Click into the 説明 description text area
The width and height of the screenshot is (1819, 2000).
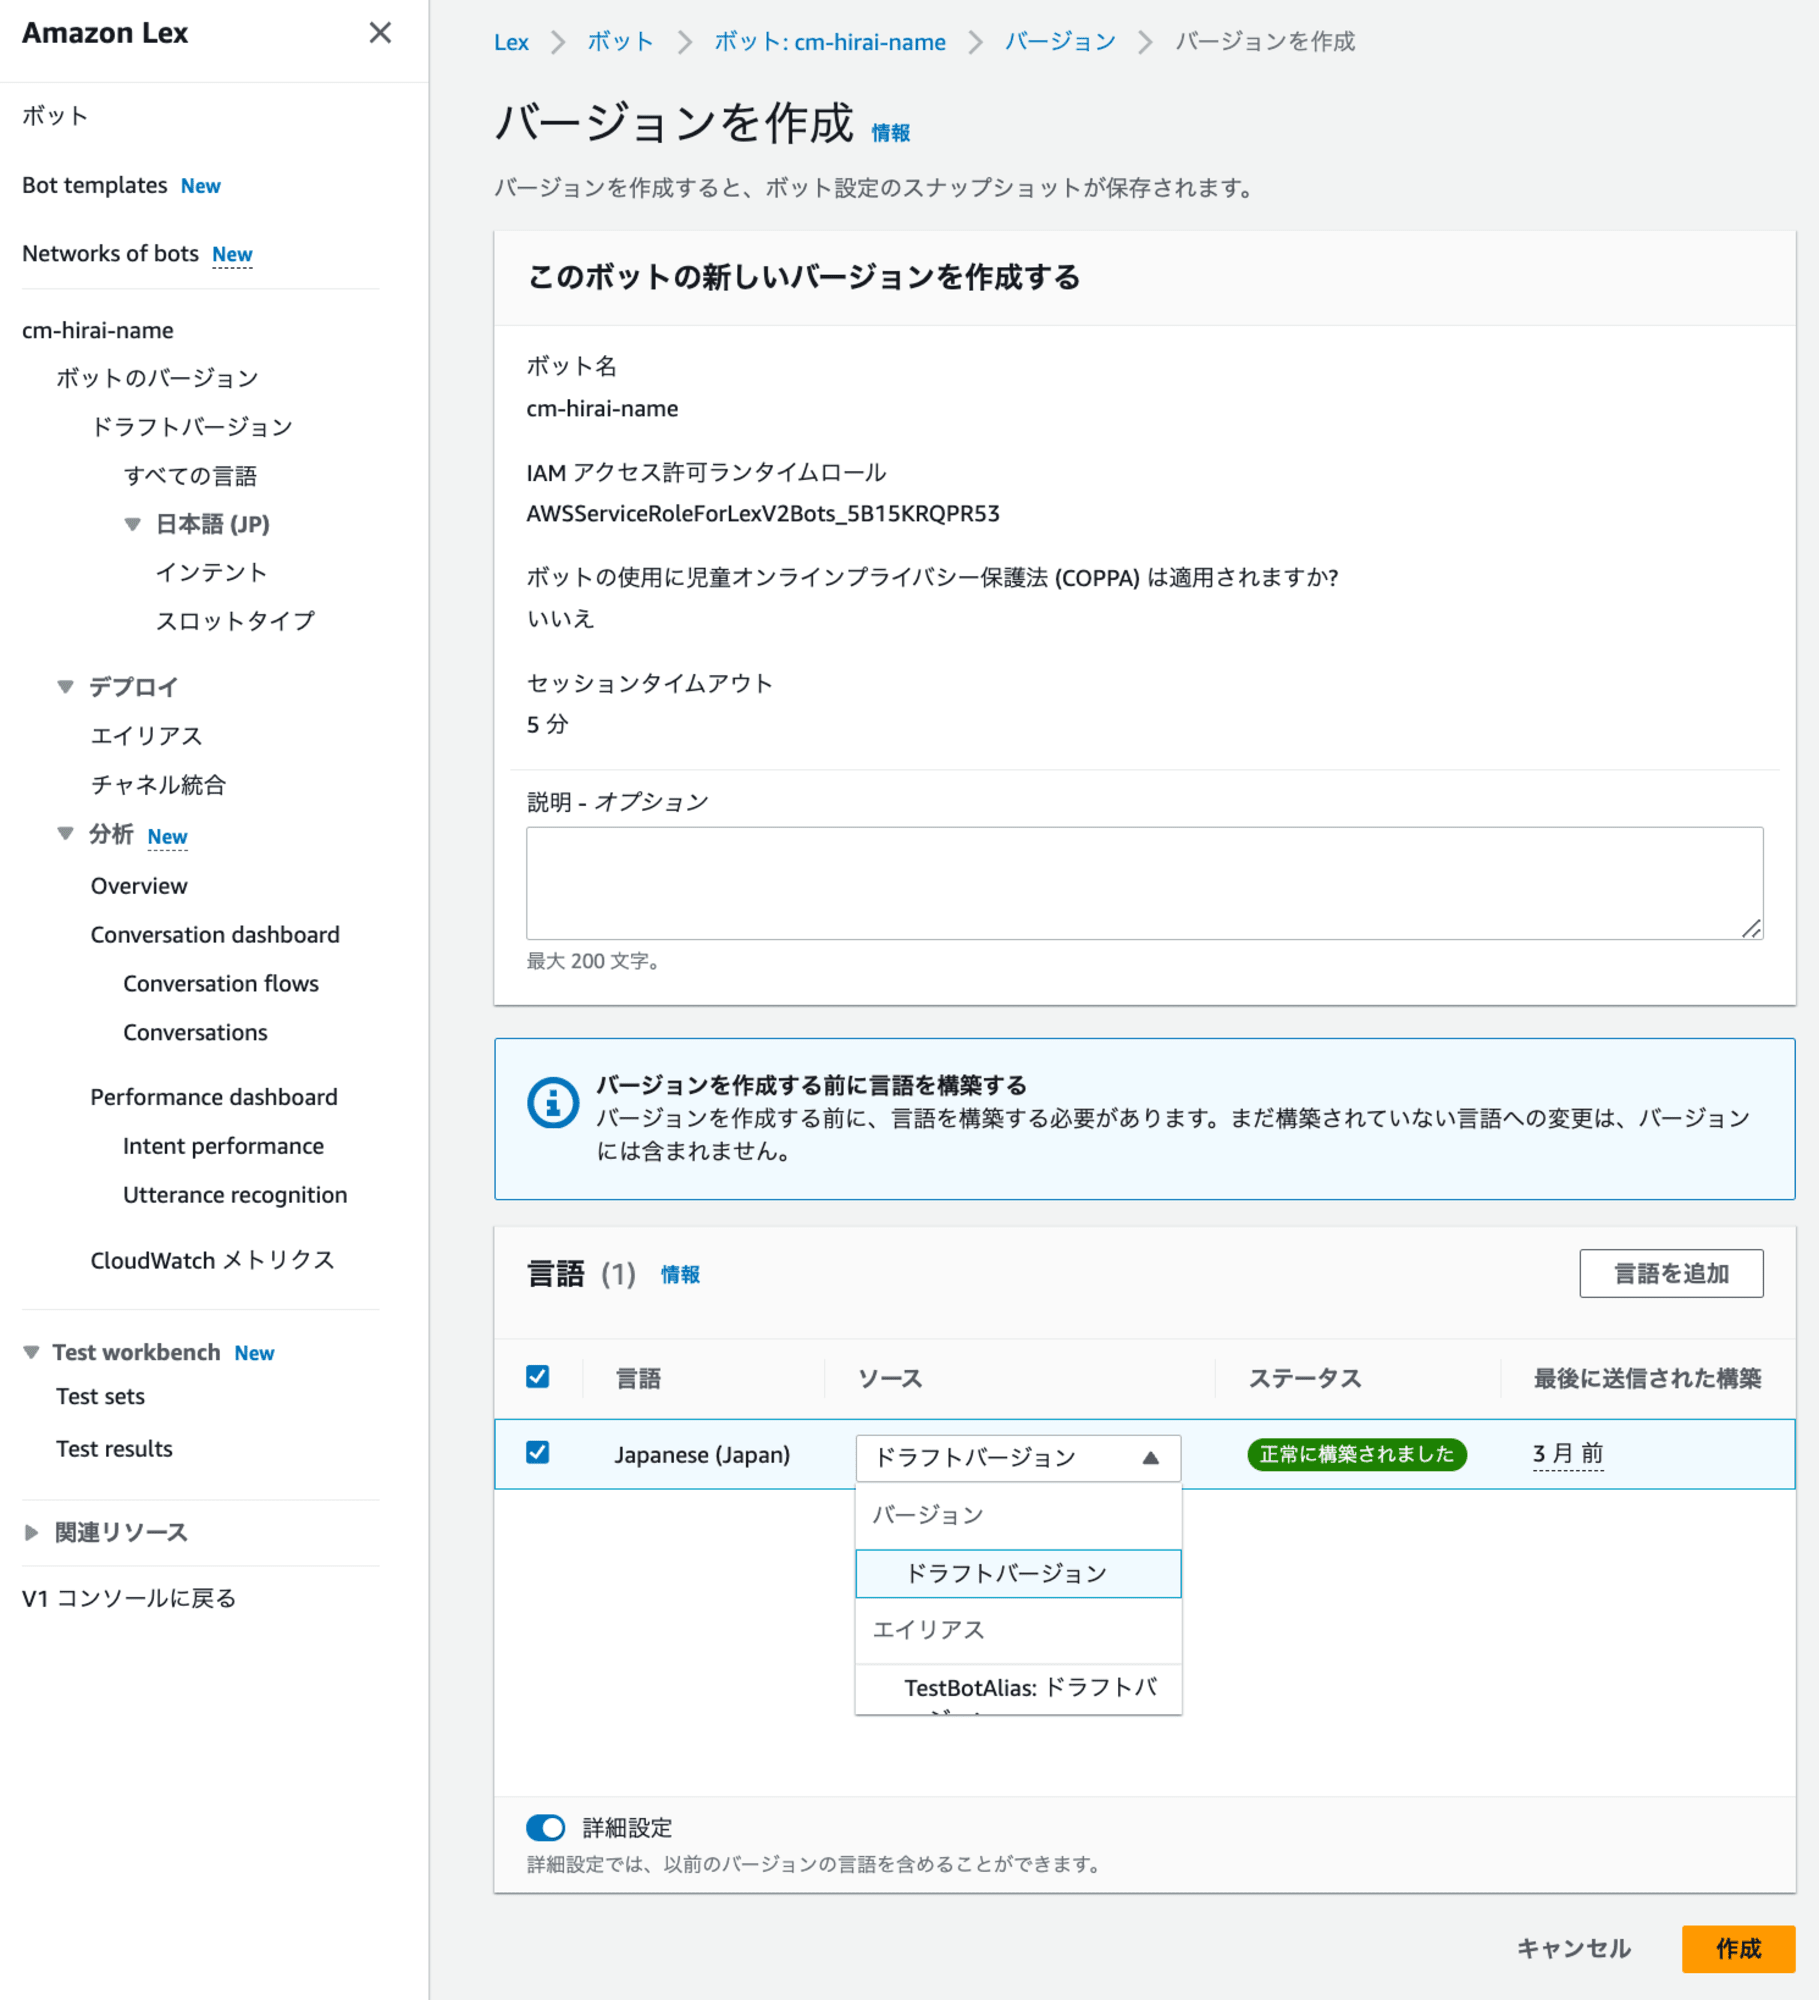click(x=1144, y=882)
